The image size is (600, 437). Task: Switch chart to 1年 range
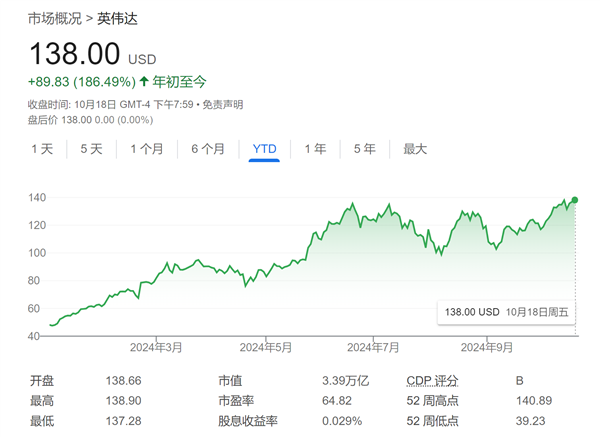(315, 149)
